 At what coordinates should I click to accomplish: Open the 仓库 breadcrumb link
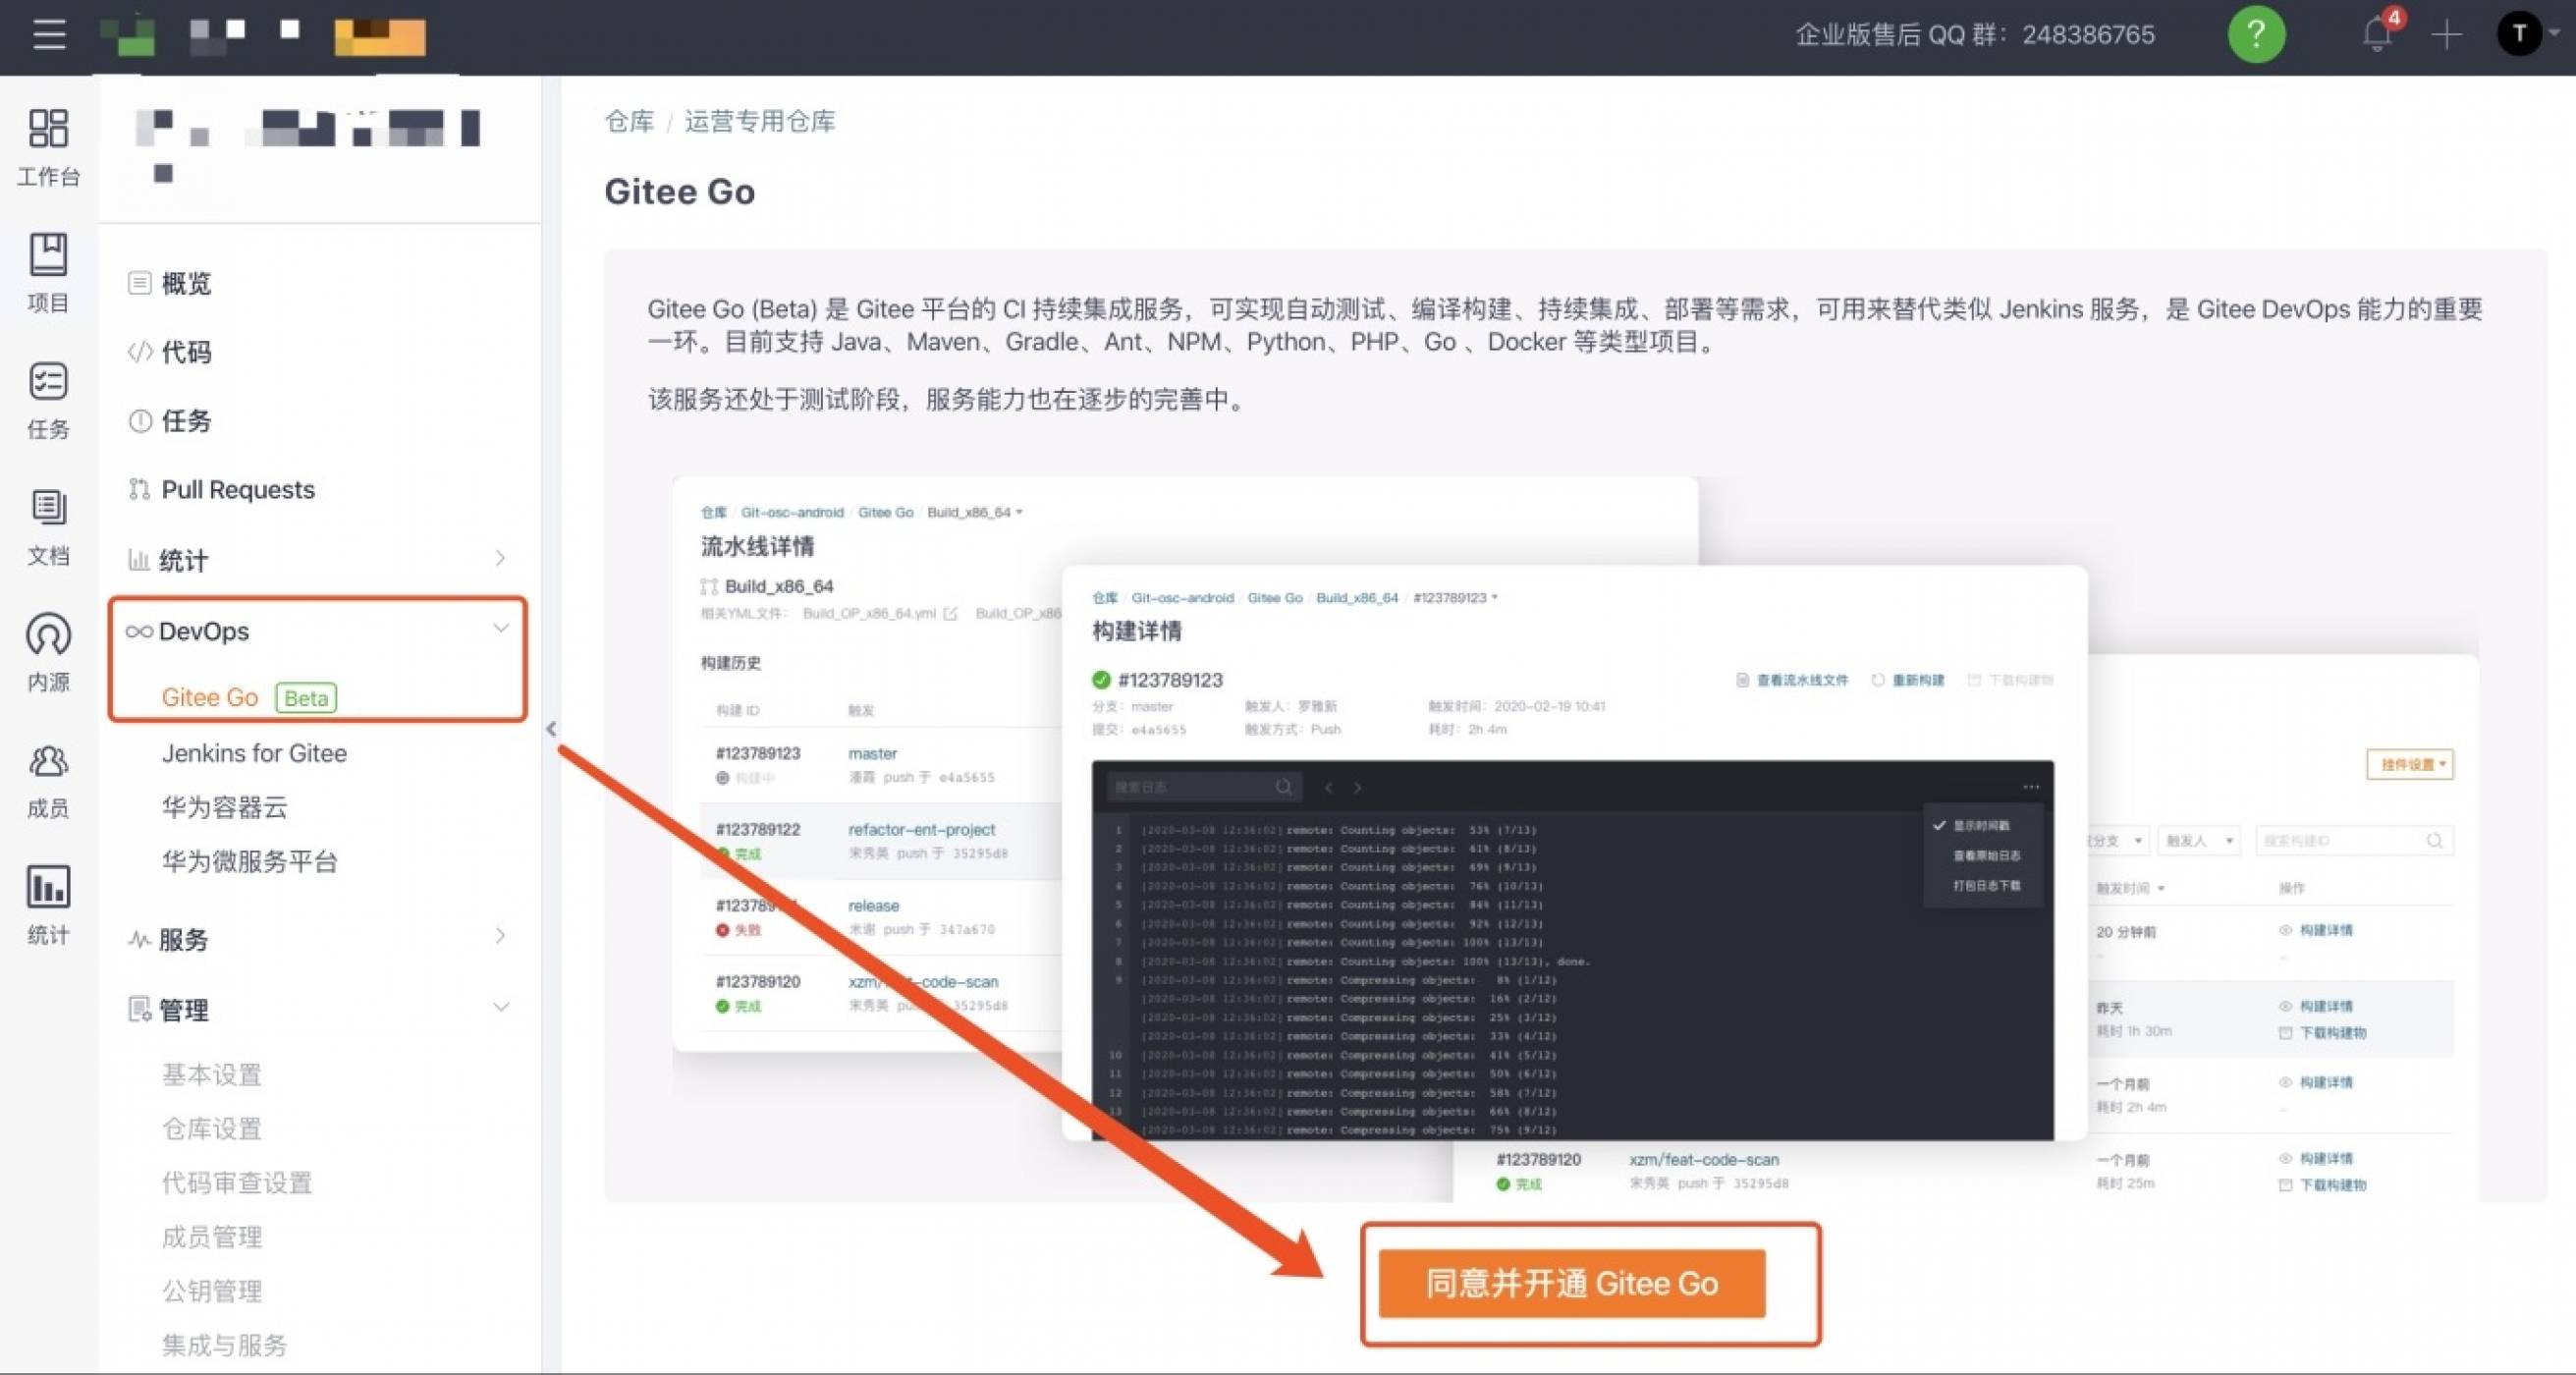pyautogui.click(x=628, y=122)
